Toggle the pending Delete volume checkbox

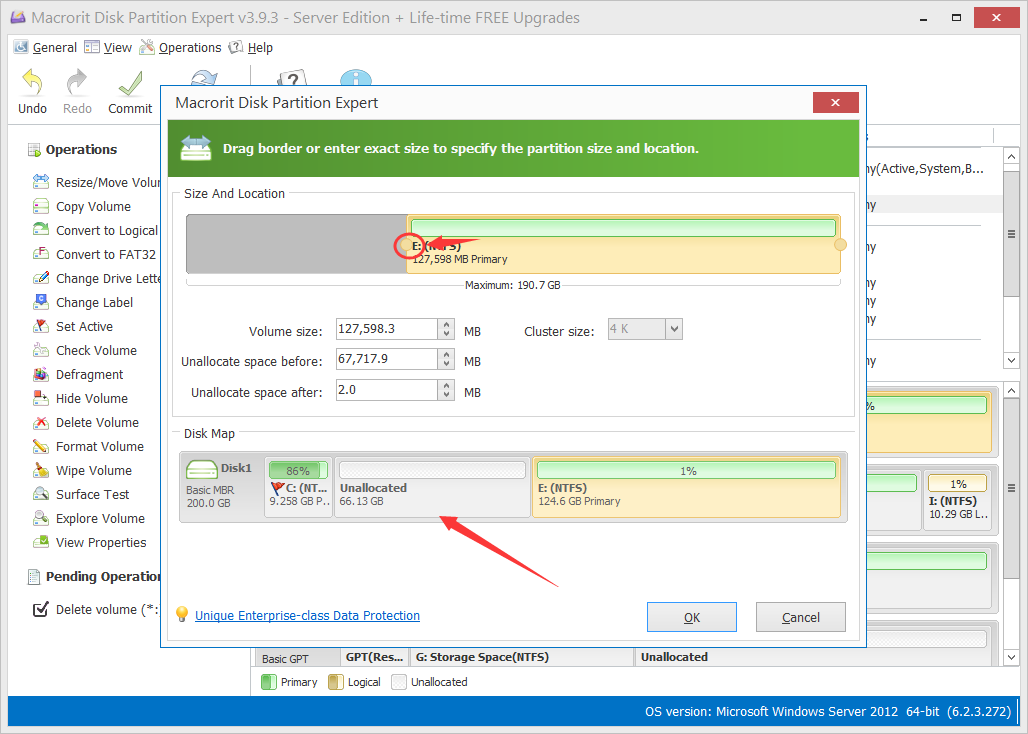click(x=41, y=609)
